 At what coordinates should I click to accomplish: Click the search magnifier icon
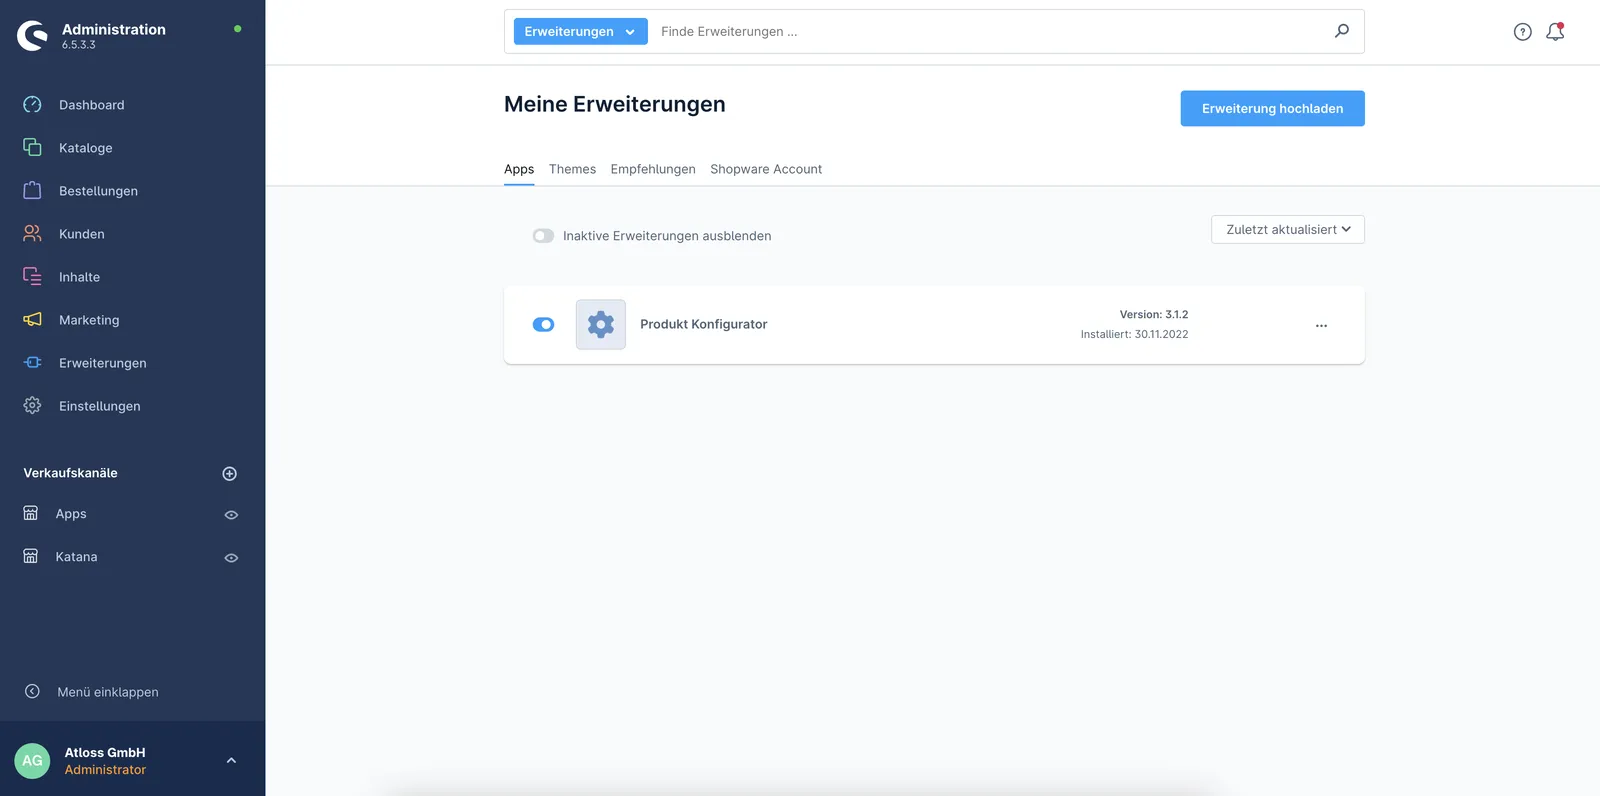1342,31
